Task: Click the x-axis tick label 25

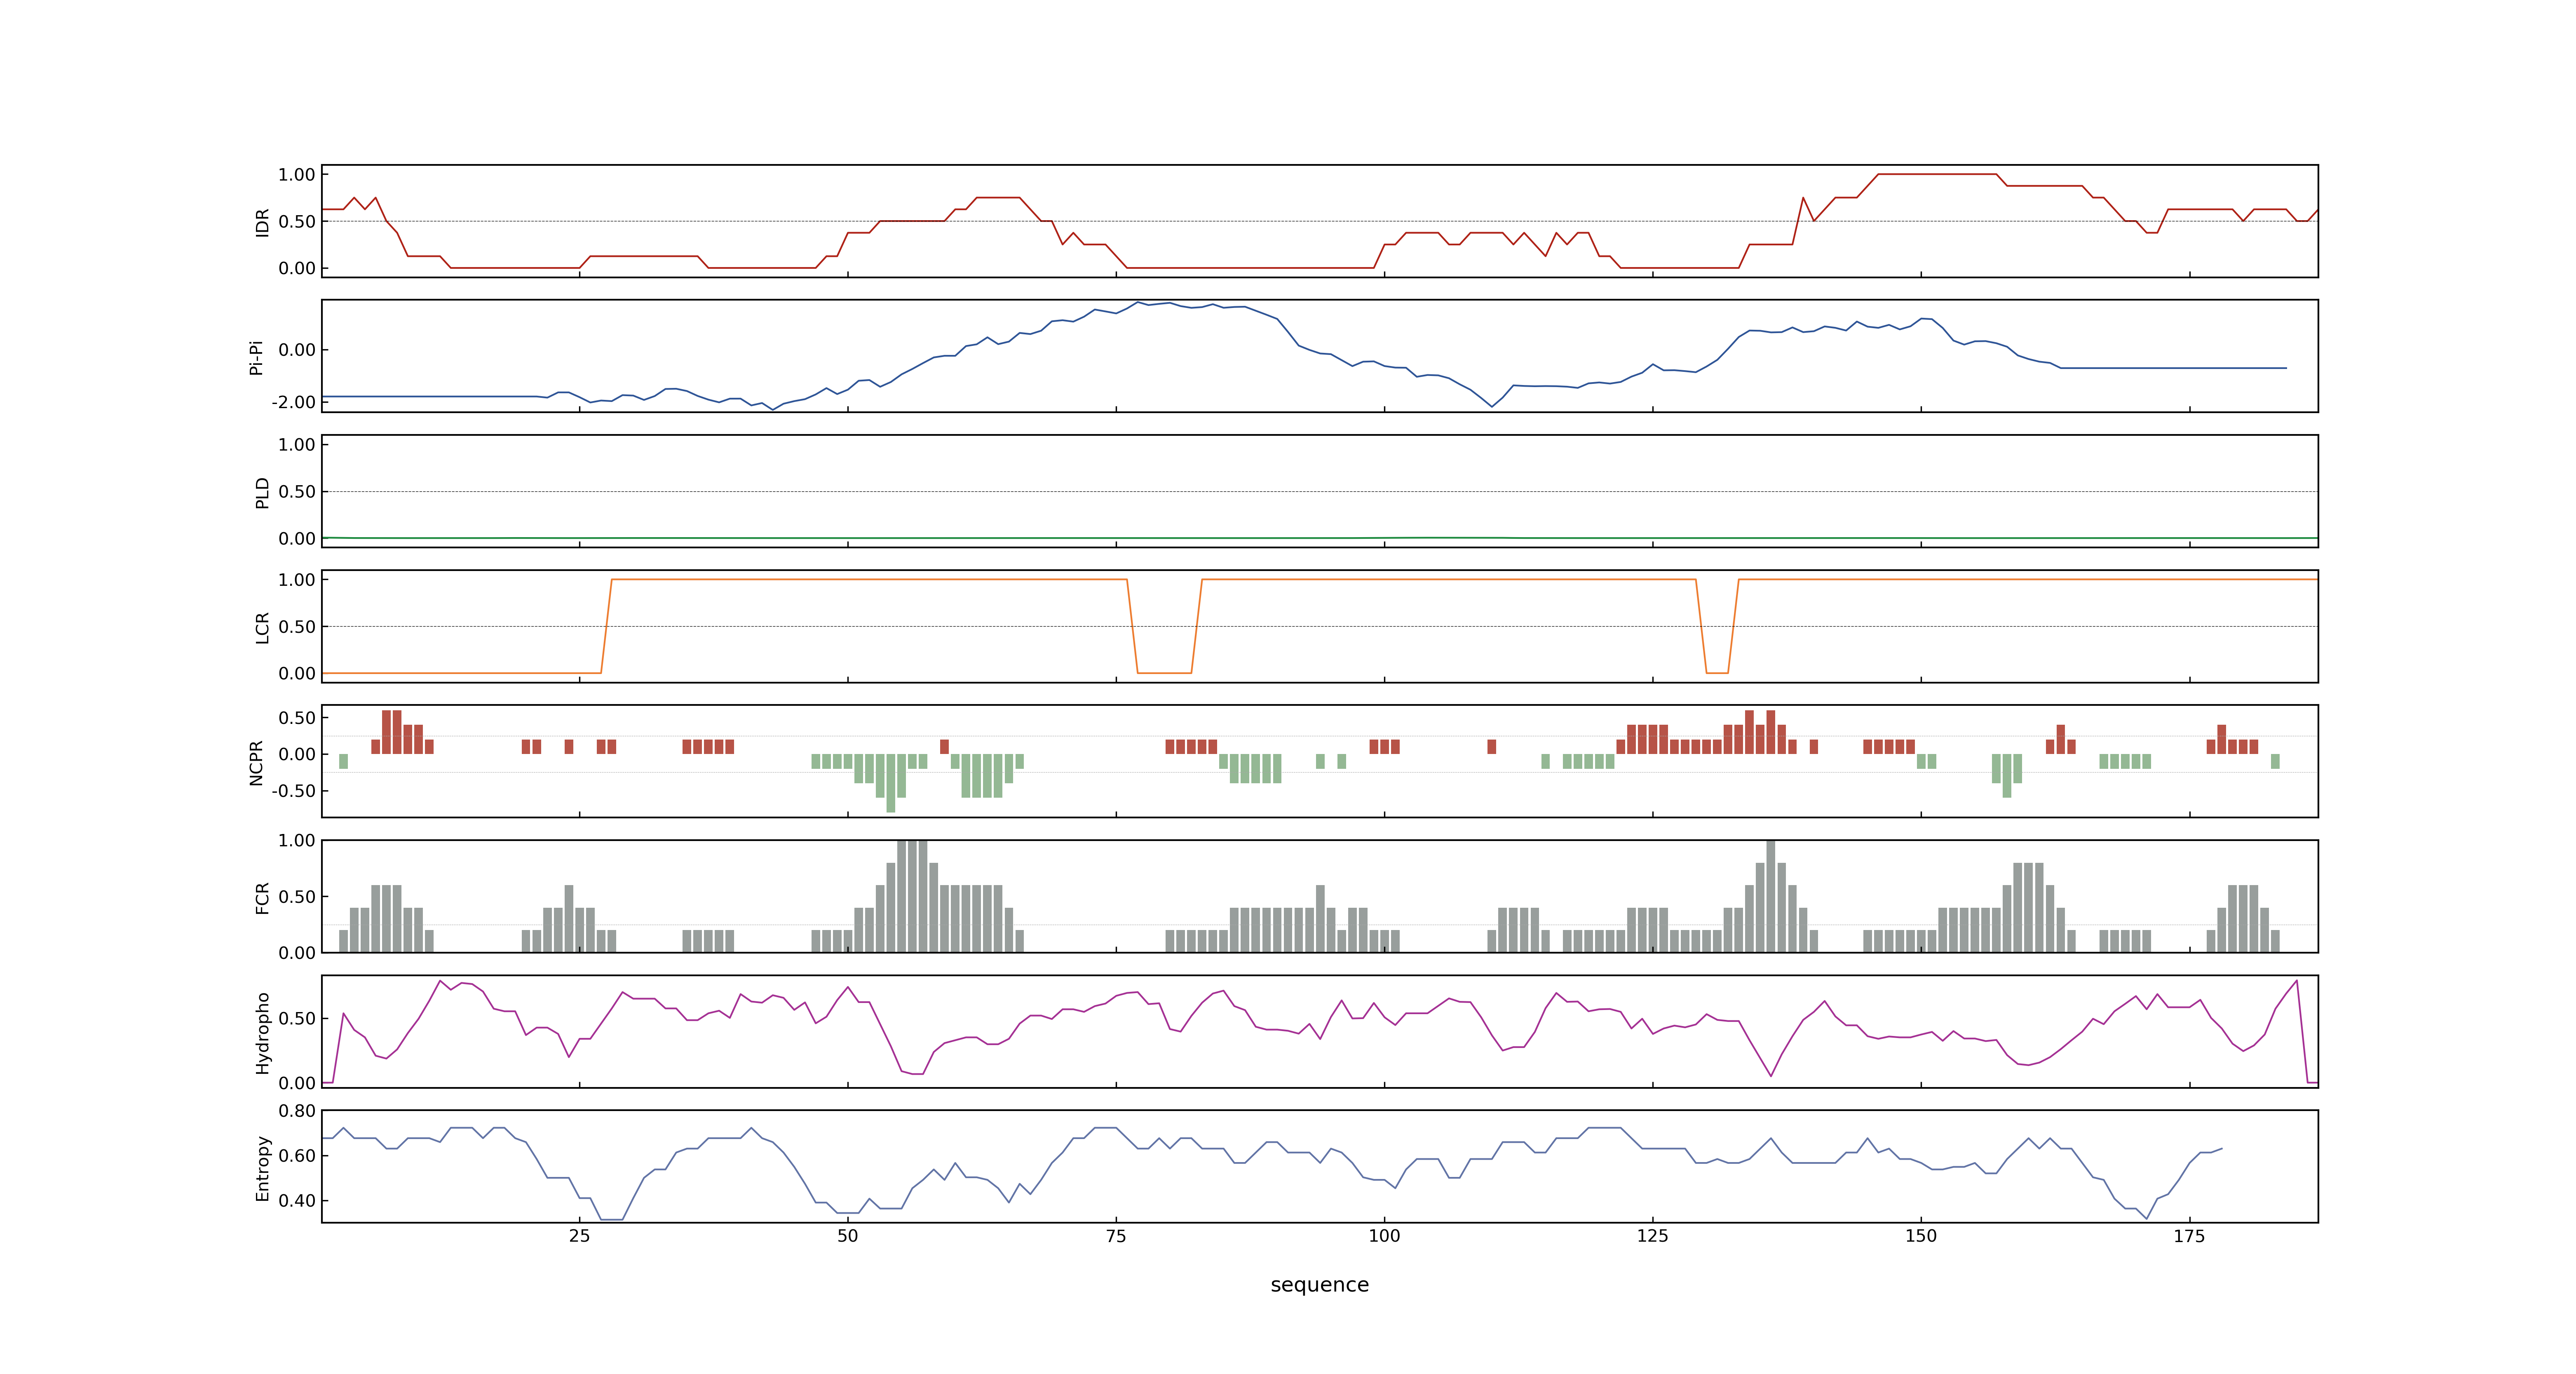Action: (579, 1236)
